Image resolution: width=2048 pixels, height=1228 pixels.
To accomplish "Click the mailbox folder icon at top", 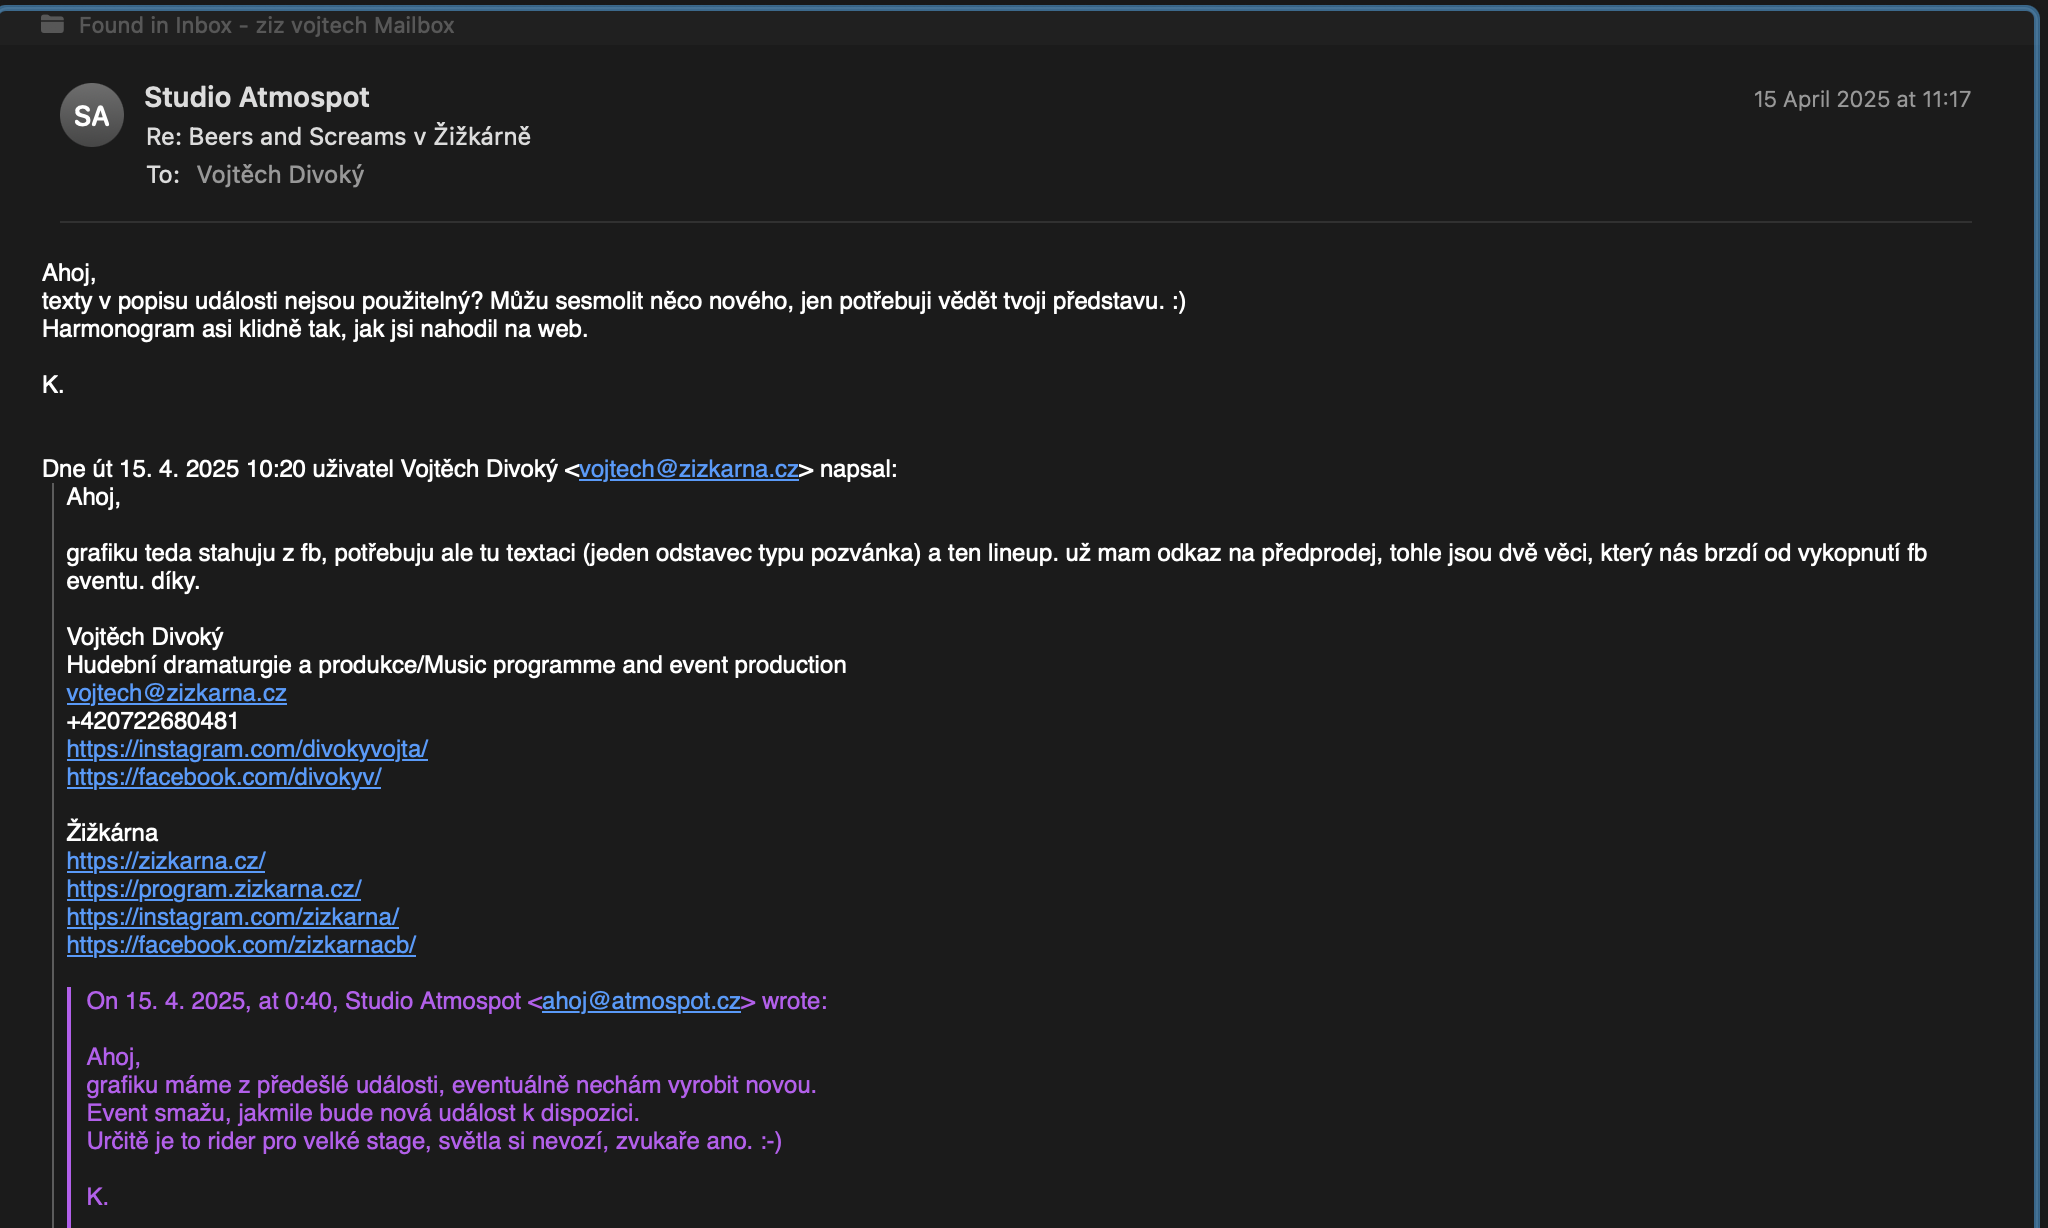I will 52,25.
